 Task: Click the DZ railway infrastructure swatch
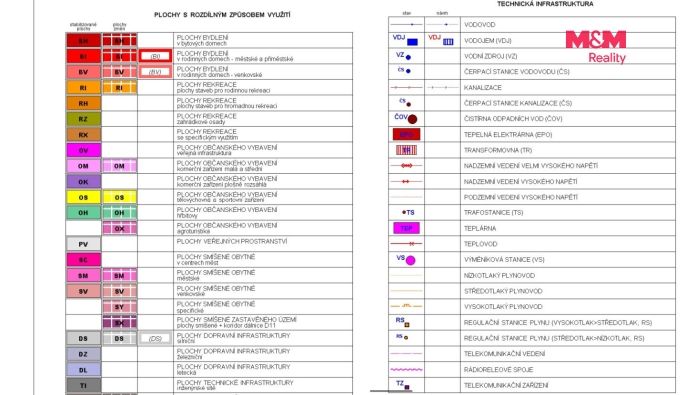pos(83,354)
